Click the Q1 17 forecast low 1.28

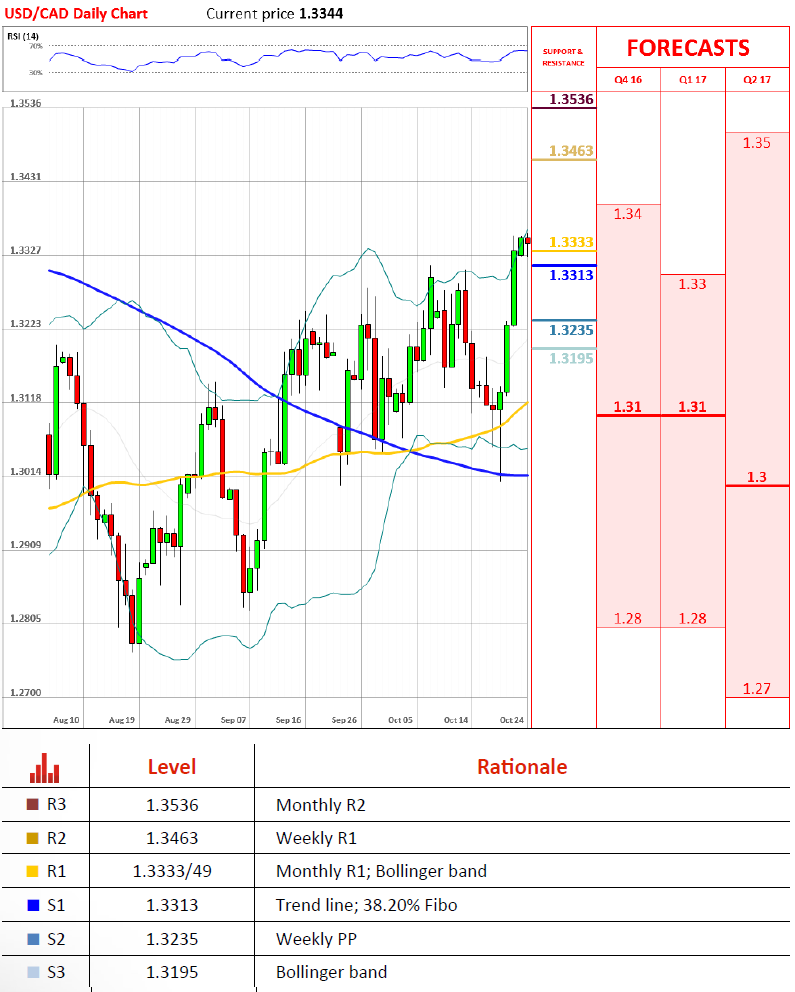[x=692, y=618]
